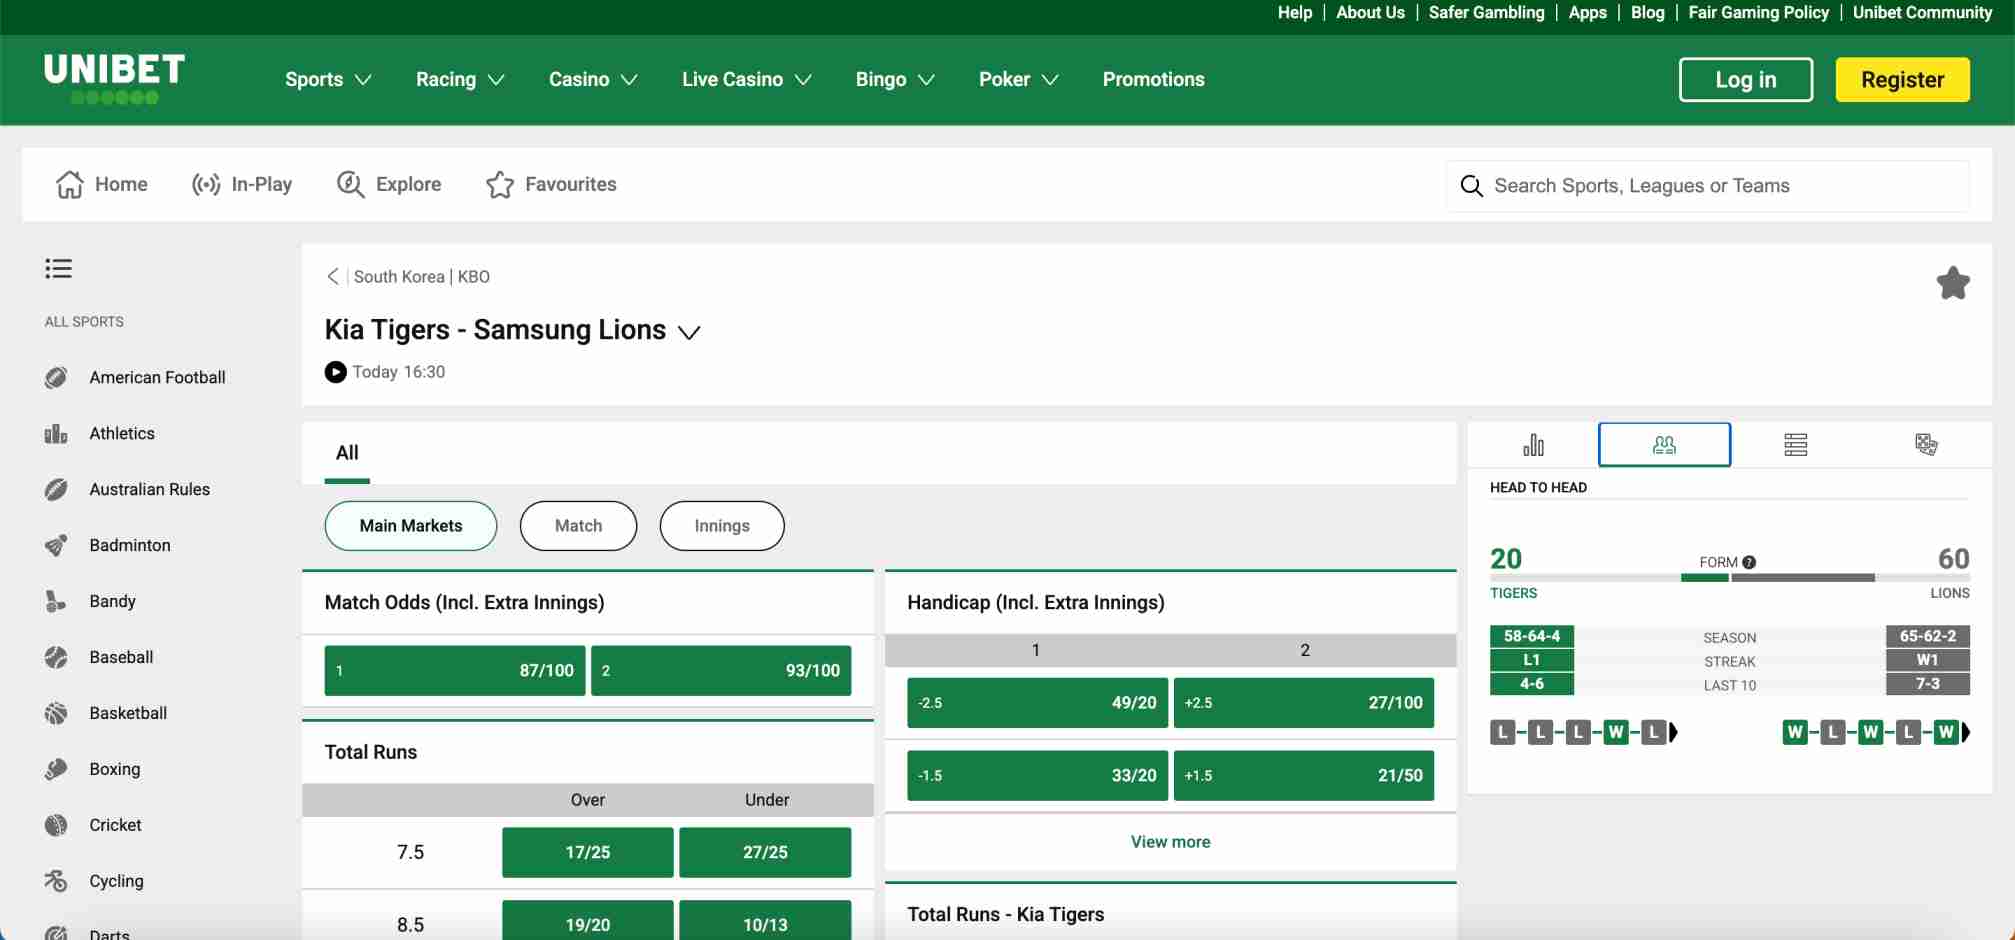Open the table standings icon tab
2015x940 pixels.
click(x=1795, y=444)
